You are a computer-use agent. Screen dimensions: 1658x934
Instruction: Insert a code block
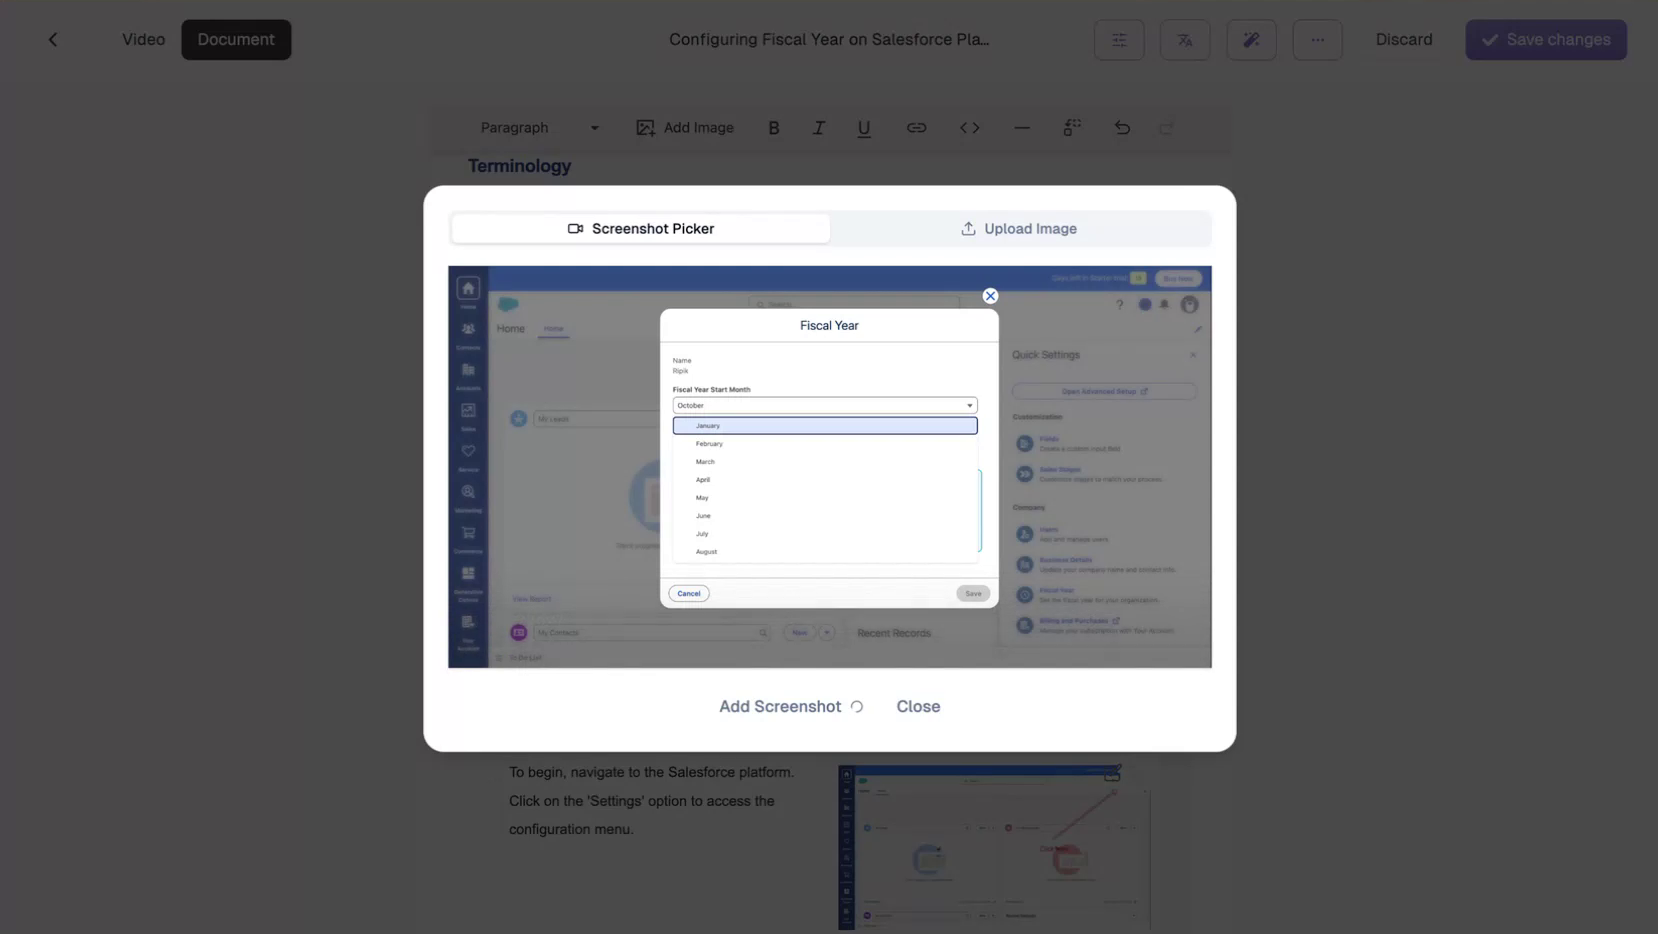pyautogui.click(x=968, y=128)
